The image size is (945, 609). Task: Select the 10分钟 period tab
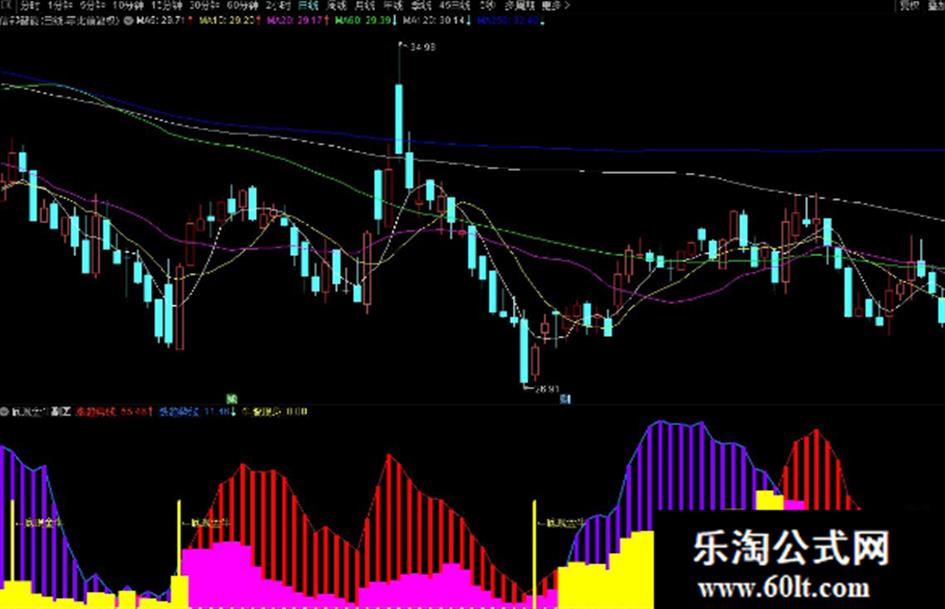click(128, 5)
